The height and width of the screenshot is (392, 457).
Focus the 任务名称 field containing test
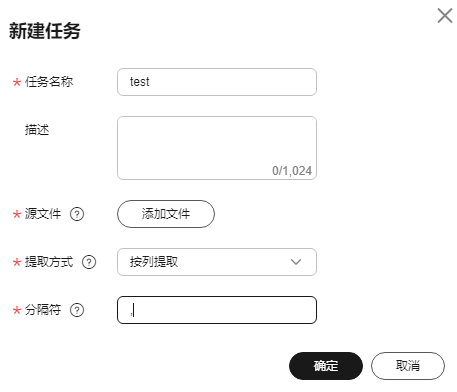[217, 82]
